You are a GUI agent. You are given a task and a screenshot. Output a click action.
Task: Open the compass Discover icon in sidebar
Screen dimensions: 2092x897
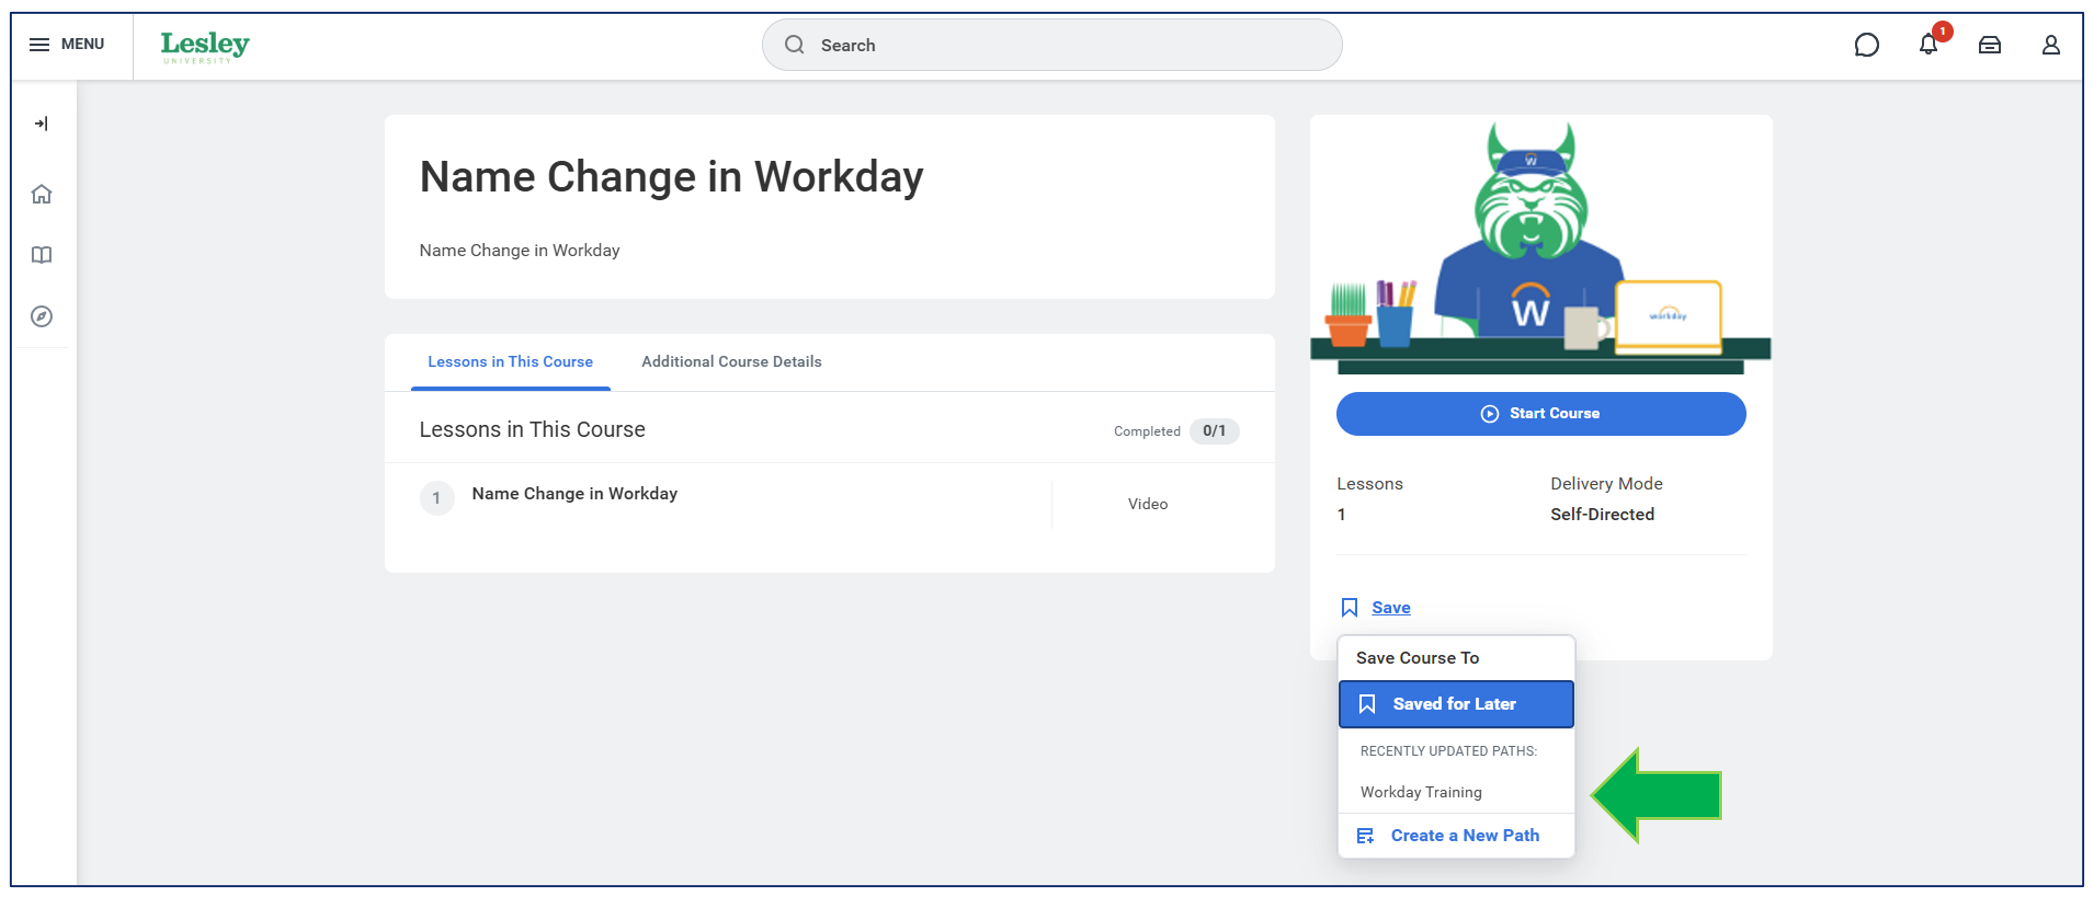(x=41, y=316)
